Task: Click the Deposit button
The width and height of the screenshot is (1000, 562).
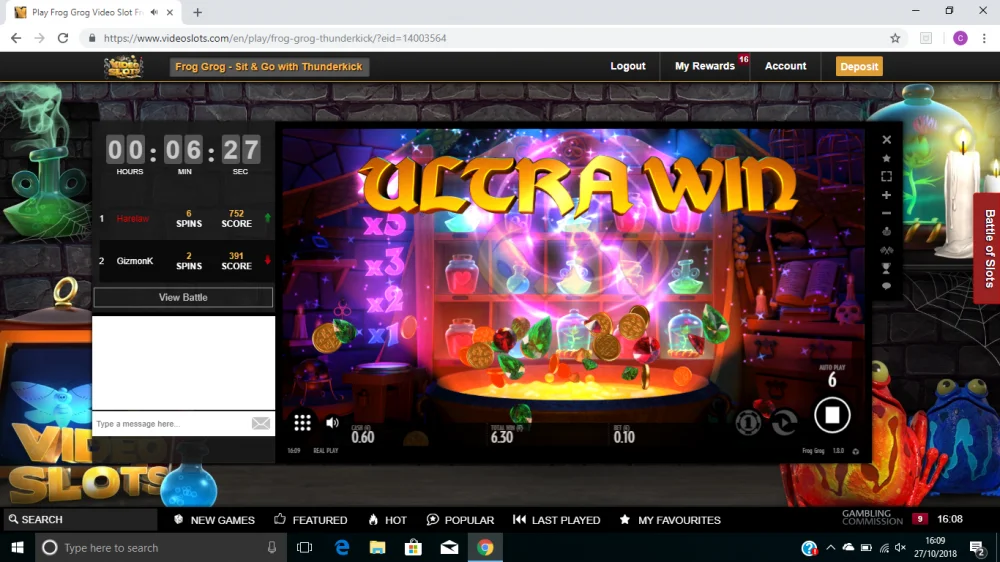Action: [x=859, y=66]
